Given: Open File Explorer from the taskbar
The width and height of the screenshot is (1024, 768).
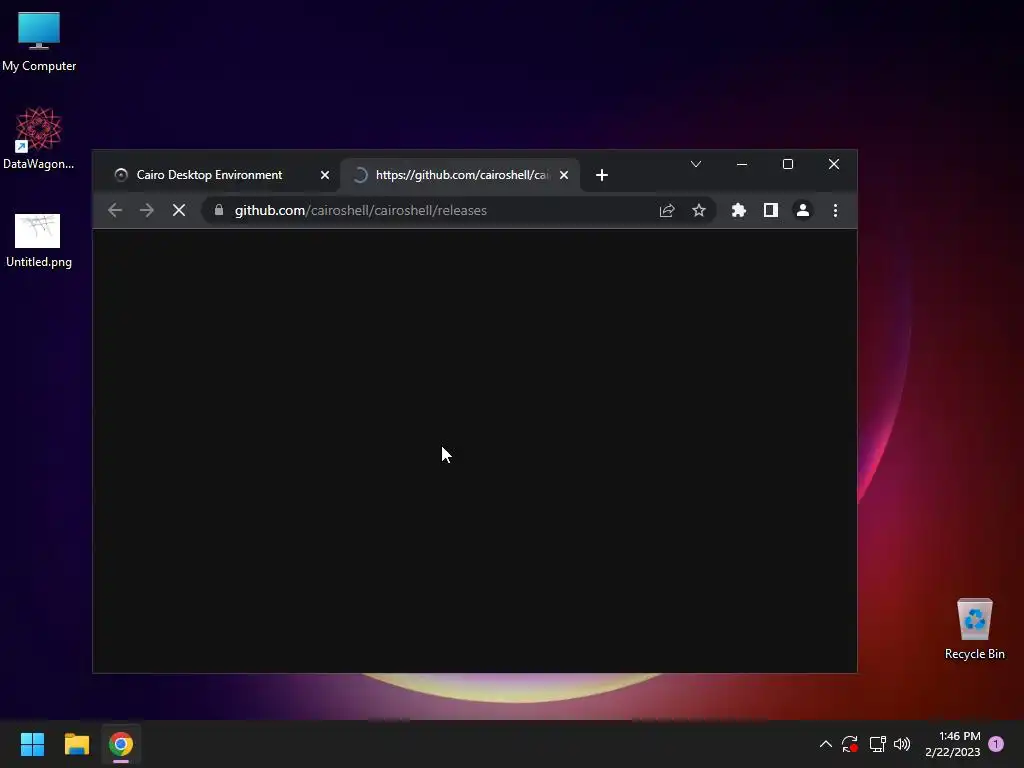Looking at the screenshot, I should click(x=76, y=744).
